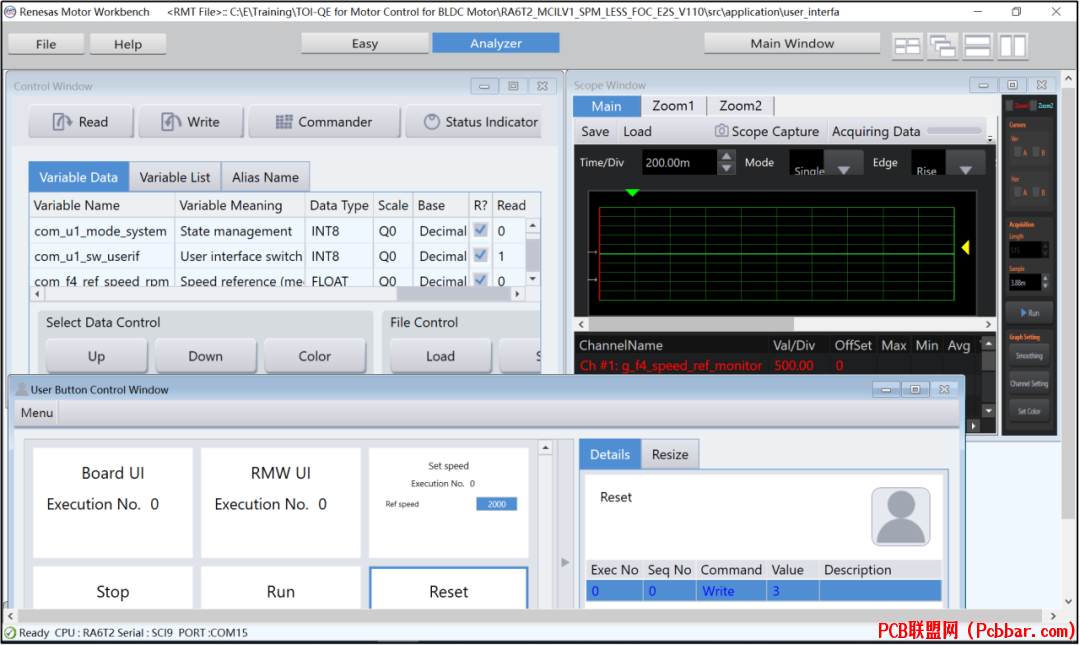
Task: Open the Zoom1 scope tab
Action: (673, 105)
